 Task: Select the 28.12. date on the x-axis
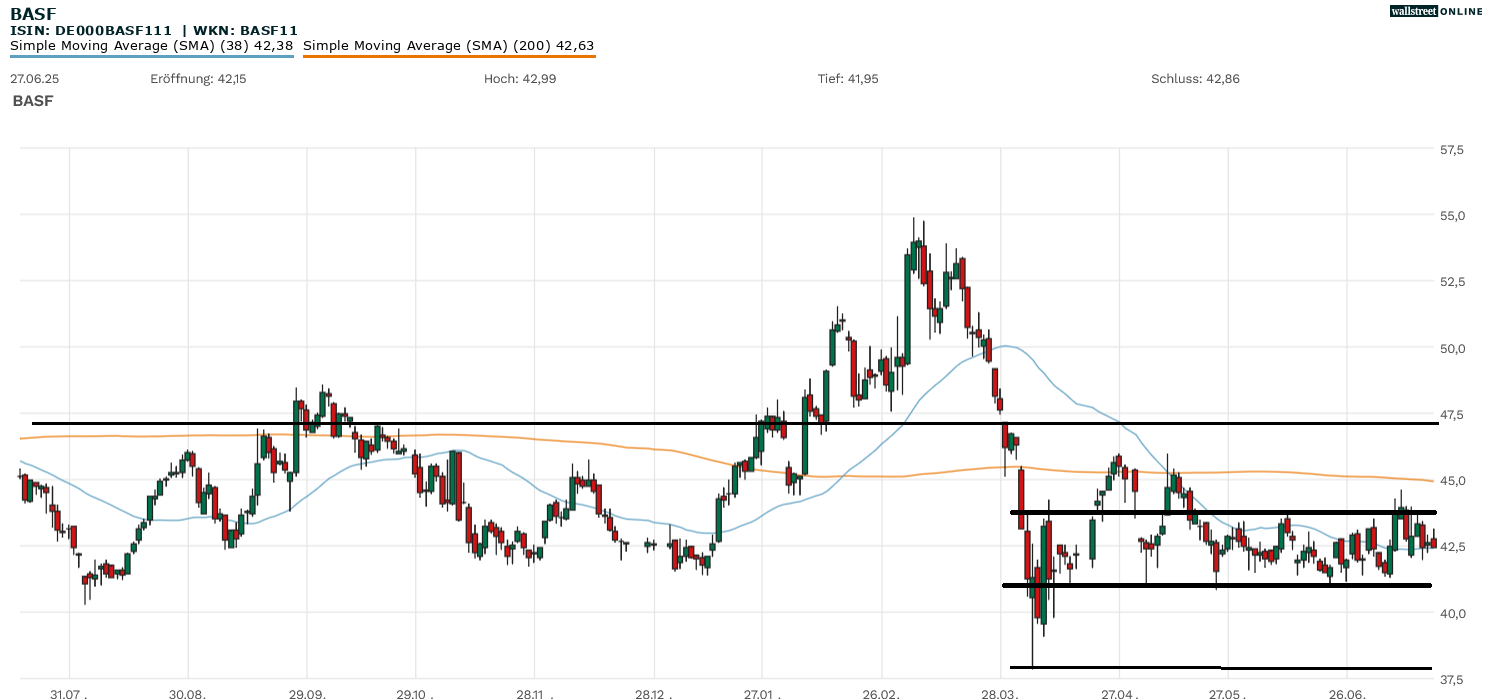653,693
